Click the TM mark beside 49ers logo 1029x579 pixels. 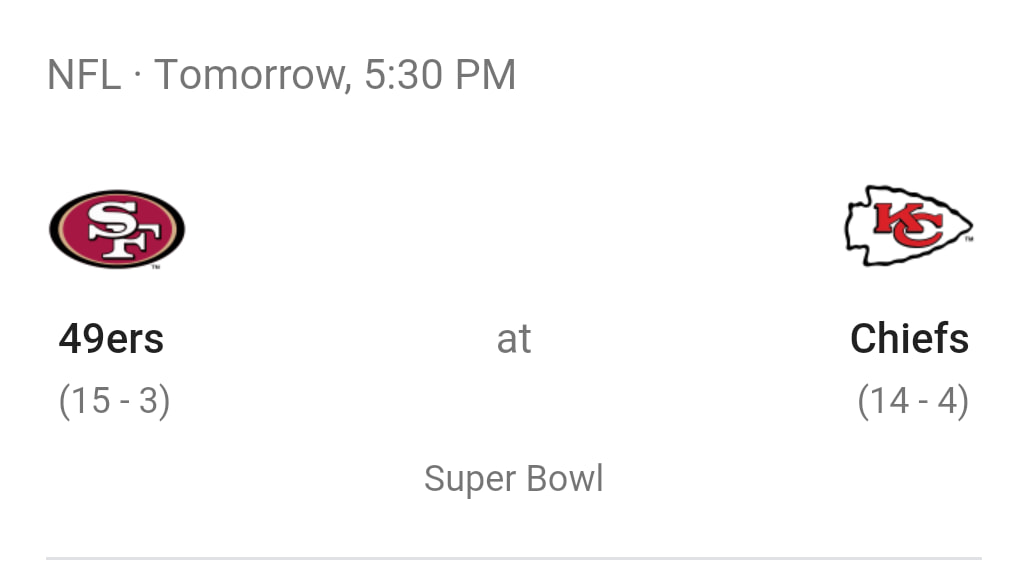tap(156, 267)
